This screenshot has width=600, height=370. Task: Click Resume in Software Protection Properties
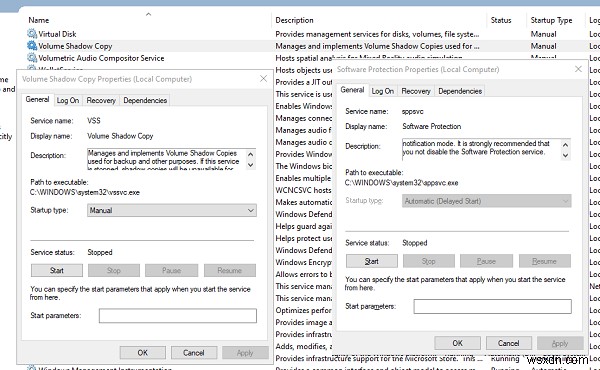click(x=545, y=261)
